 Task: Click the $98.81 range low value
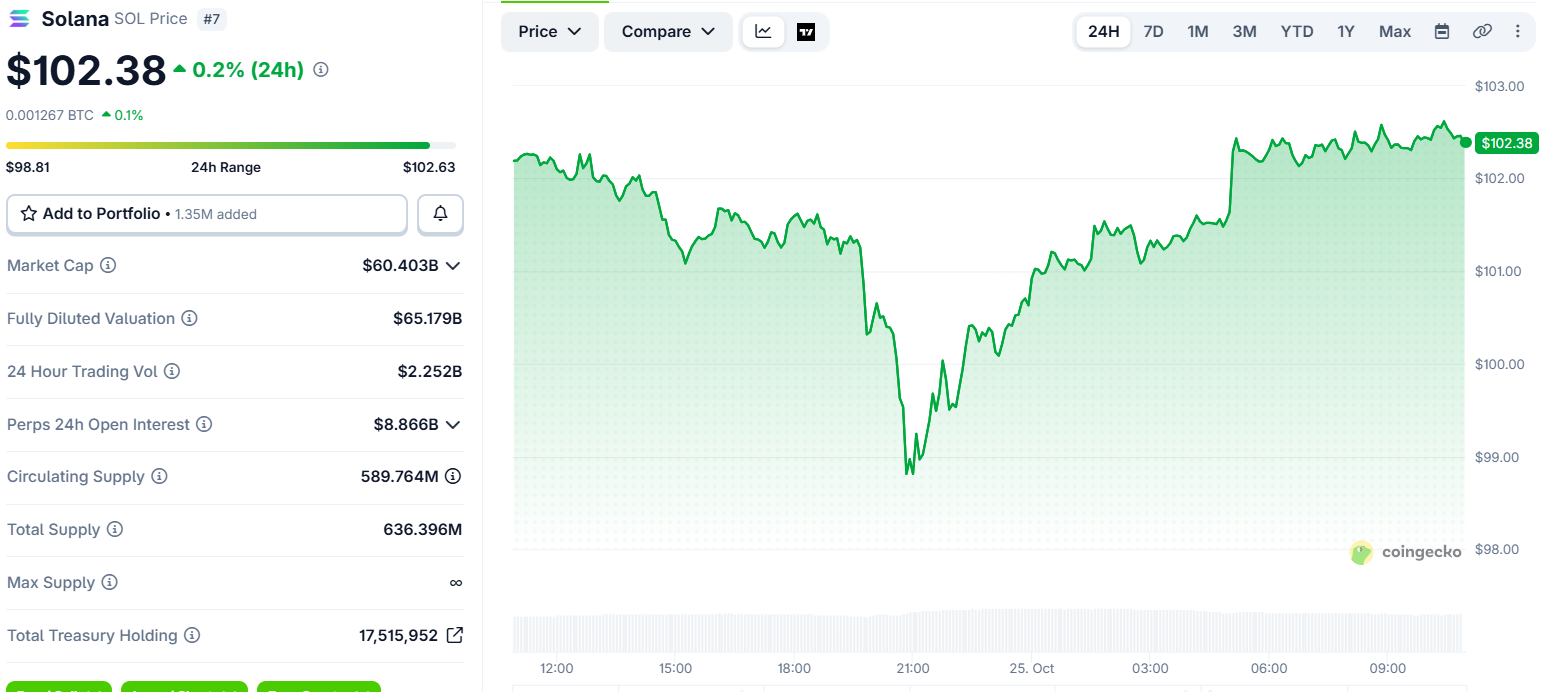(x=28, y=167)
